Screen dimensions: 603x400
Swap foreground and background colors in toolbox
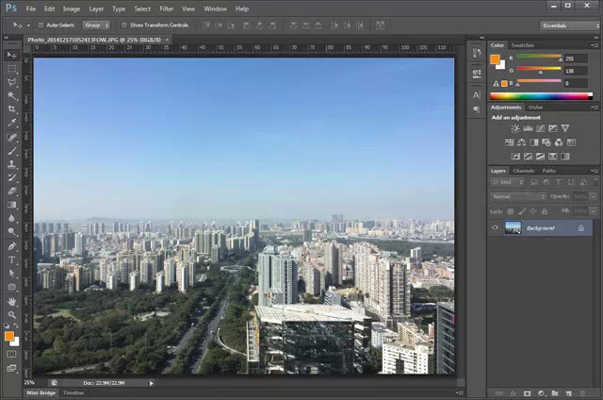coord(16,326)
